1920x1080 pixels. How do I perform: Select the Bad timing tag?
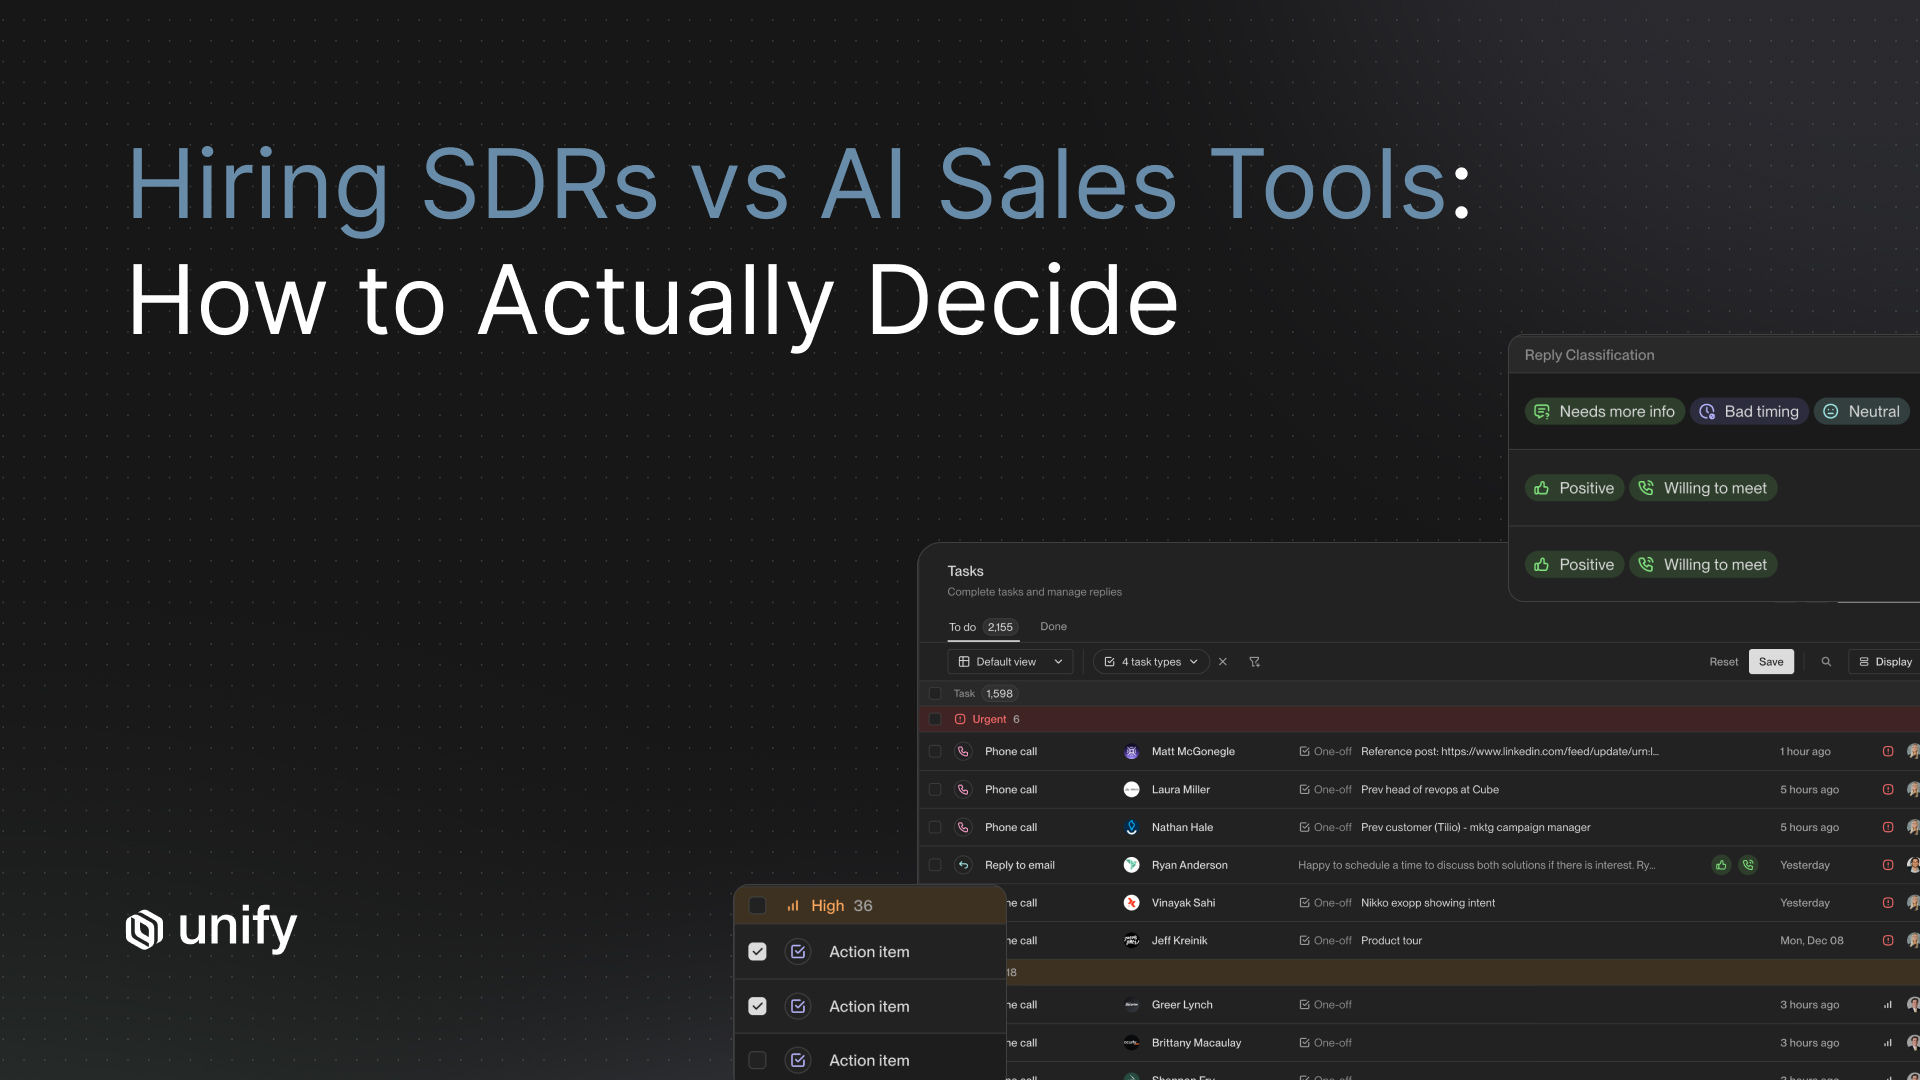1749,412
